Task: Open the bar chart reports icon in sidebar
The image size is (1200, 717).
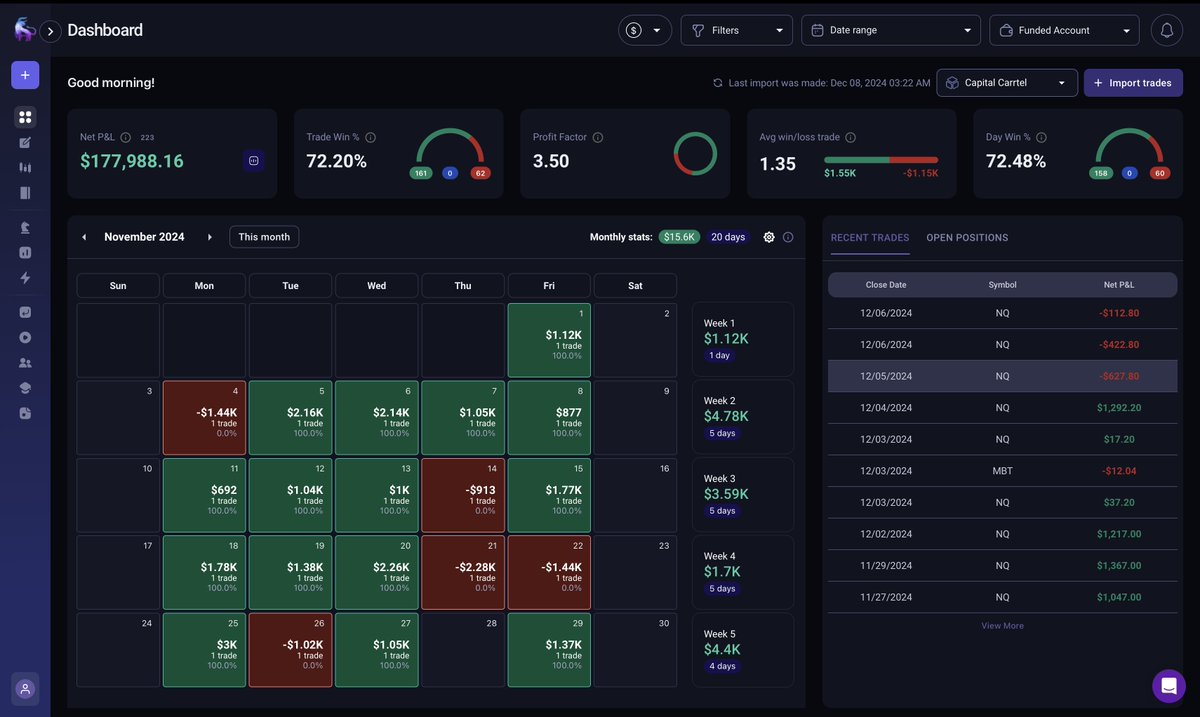Action: pos(25,253)
